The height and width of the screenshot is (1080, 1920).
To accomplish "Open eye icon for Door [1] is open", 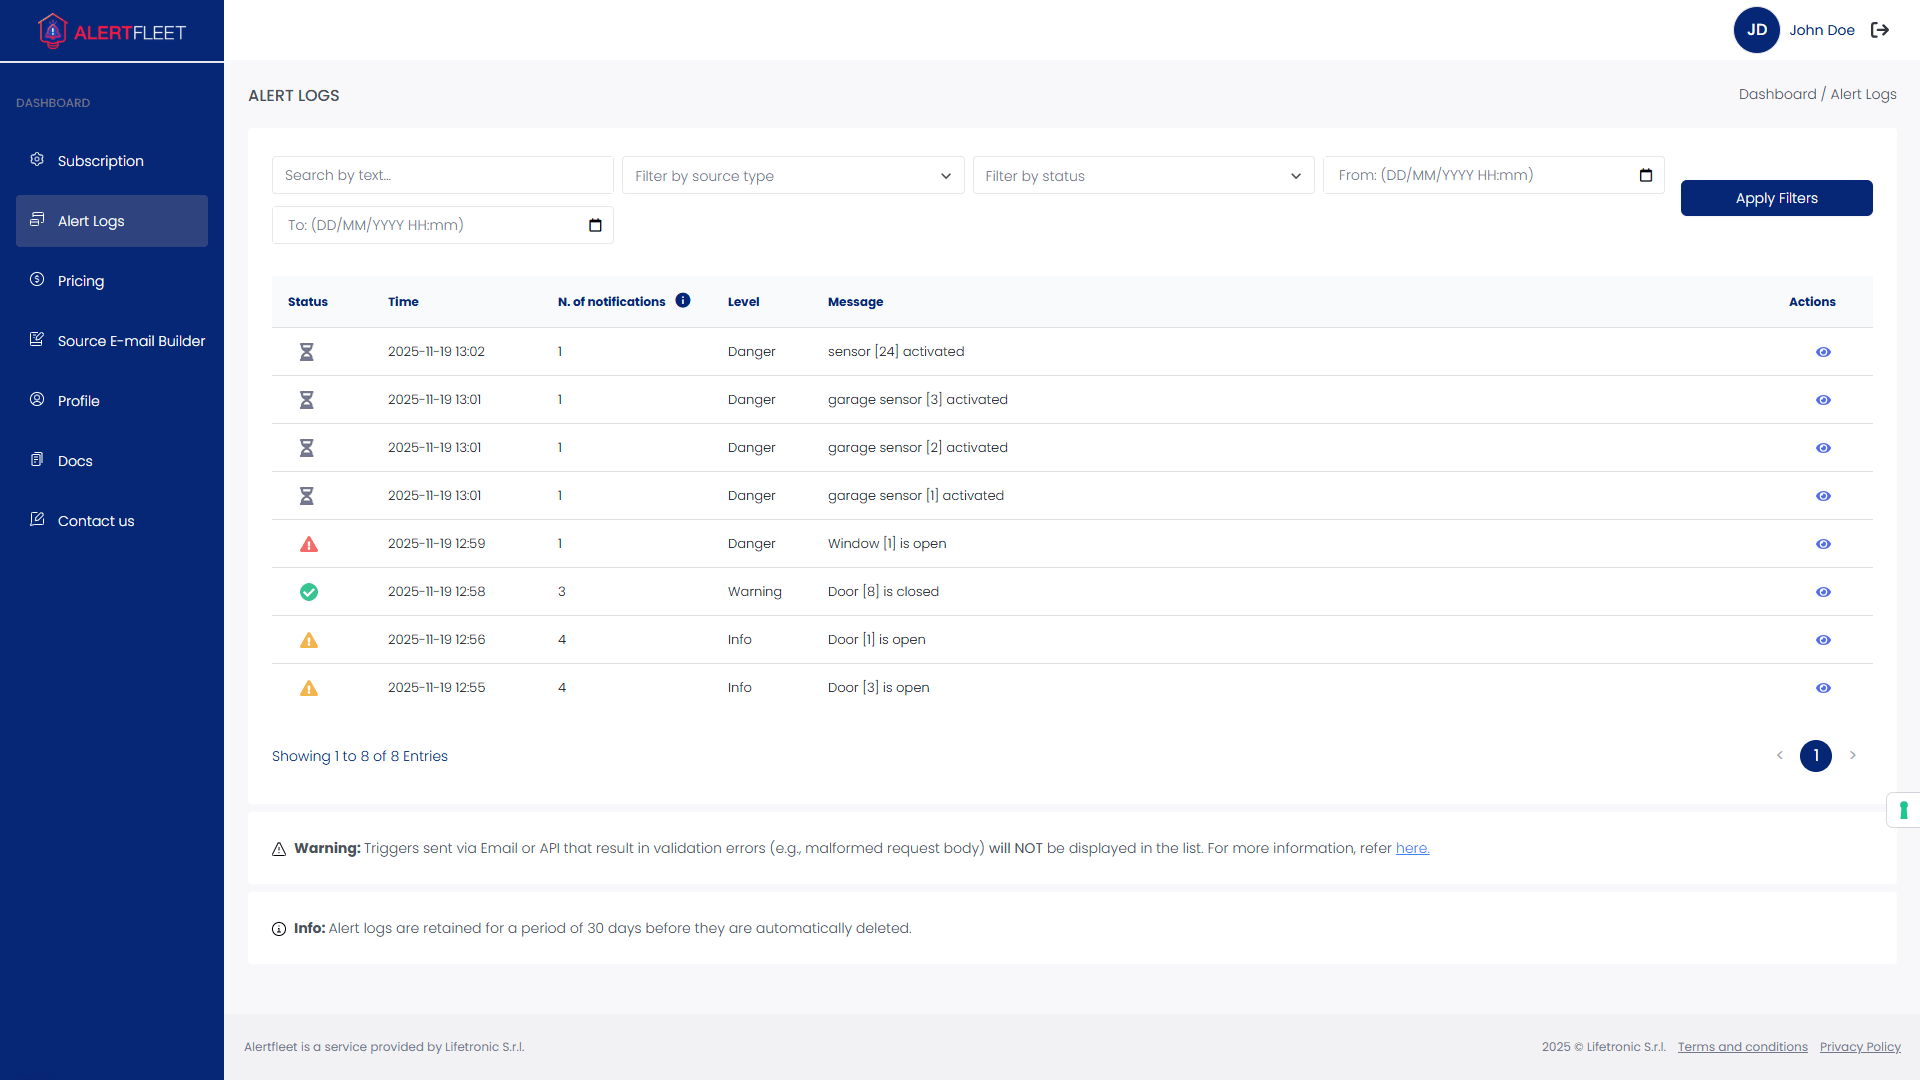I will click(1823, 640).
